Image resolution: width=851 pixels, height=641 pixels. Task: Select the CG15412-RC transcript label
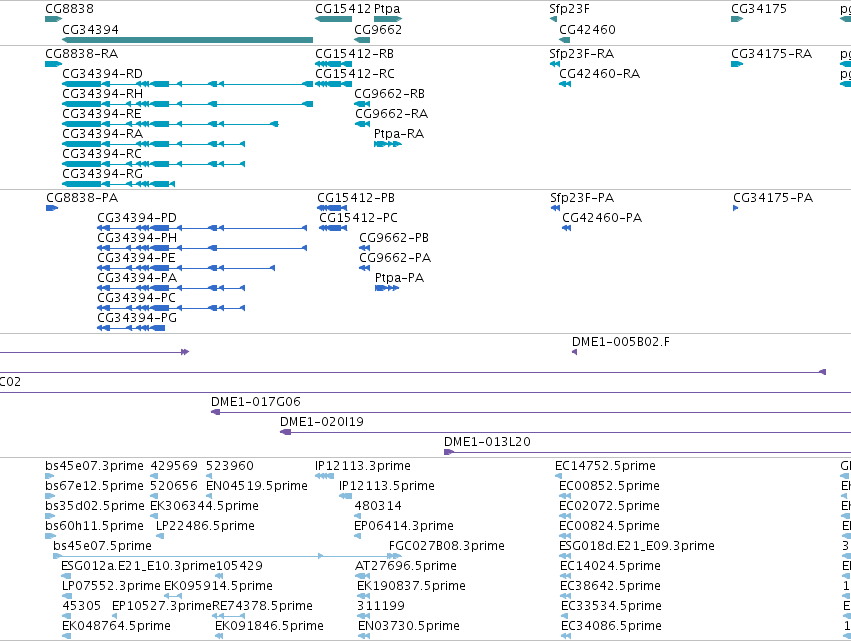[x=355, y=74]
